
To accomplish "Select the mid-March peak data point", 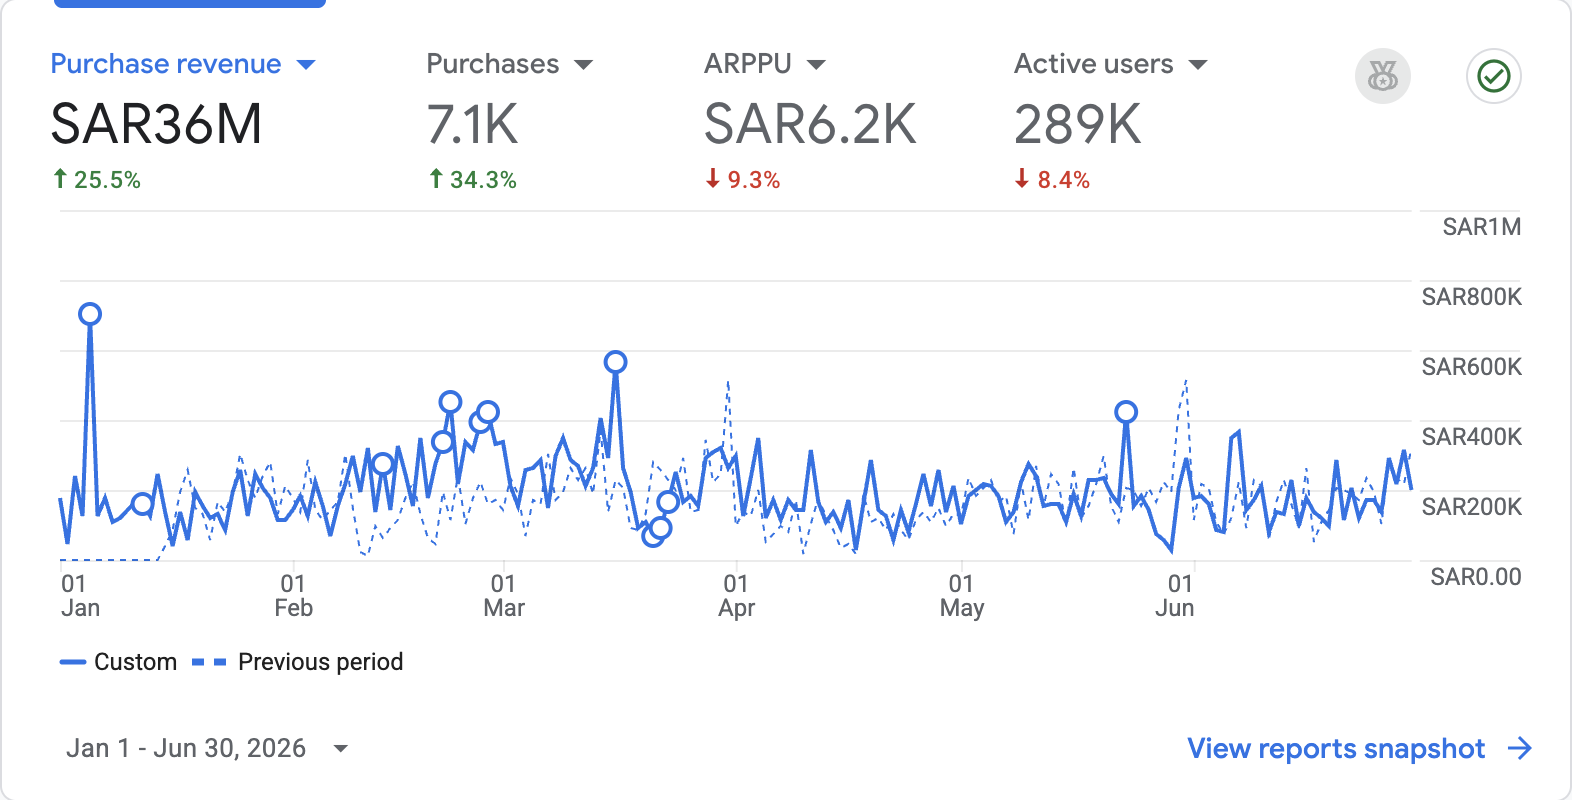I will [x=616, y=362].
